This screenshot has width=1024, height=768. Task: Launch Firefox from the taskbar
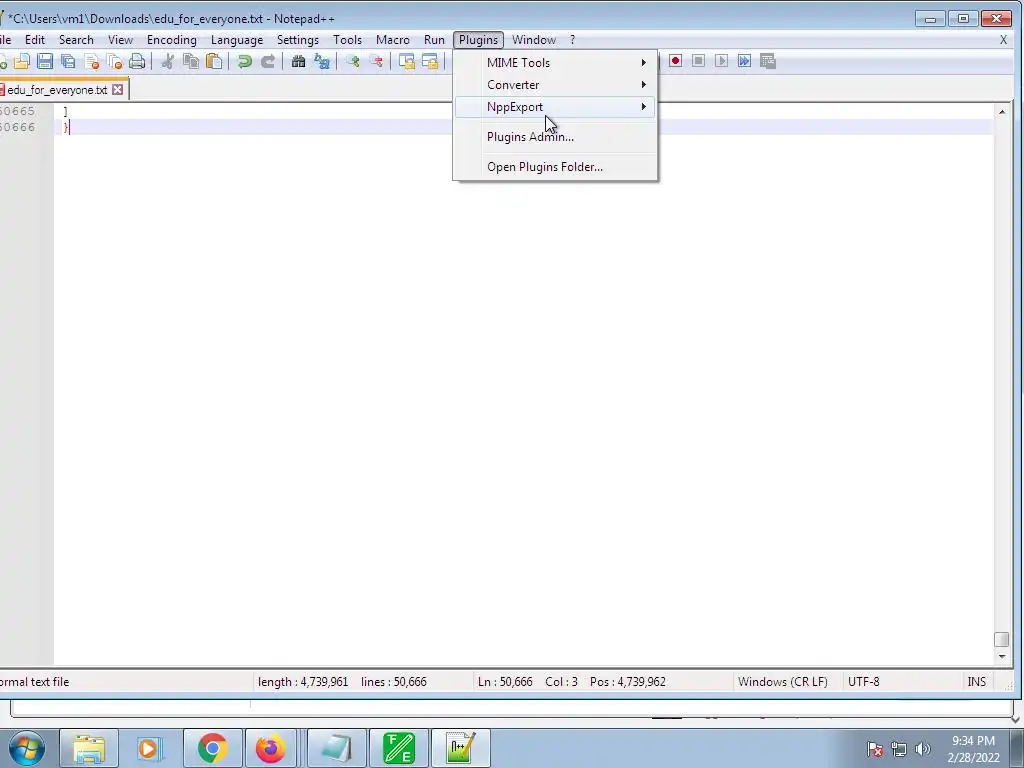[x=270, y=748]
